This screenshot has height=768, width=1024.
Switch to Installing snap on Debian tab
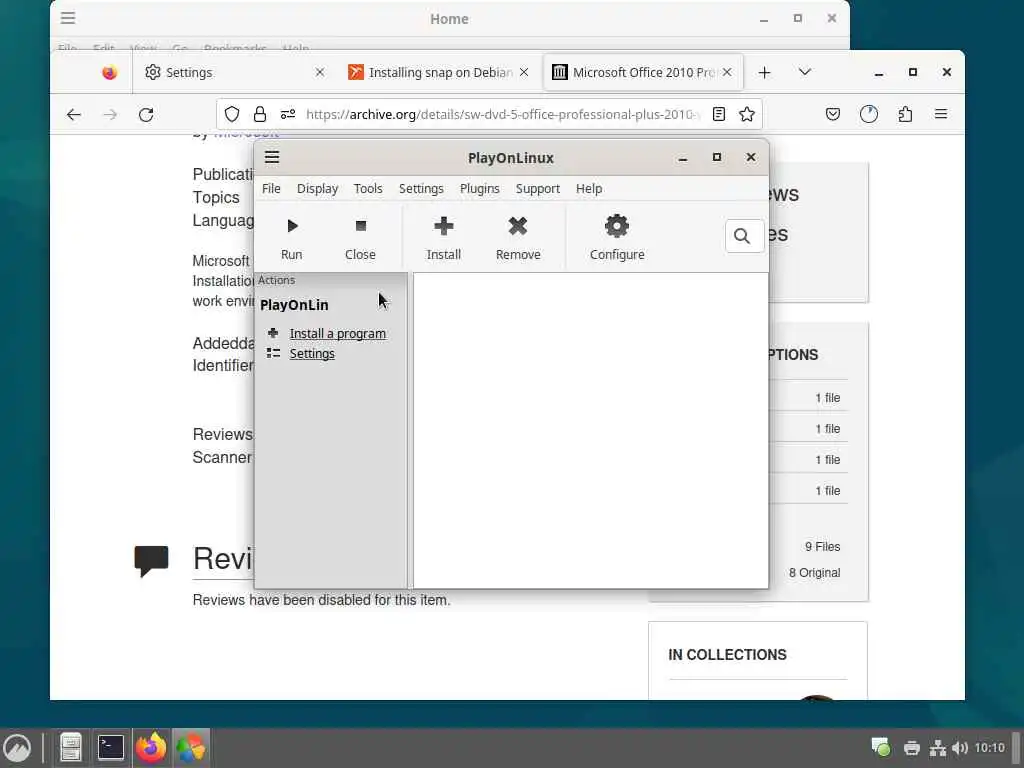tap(438, 72)
